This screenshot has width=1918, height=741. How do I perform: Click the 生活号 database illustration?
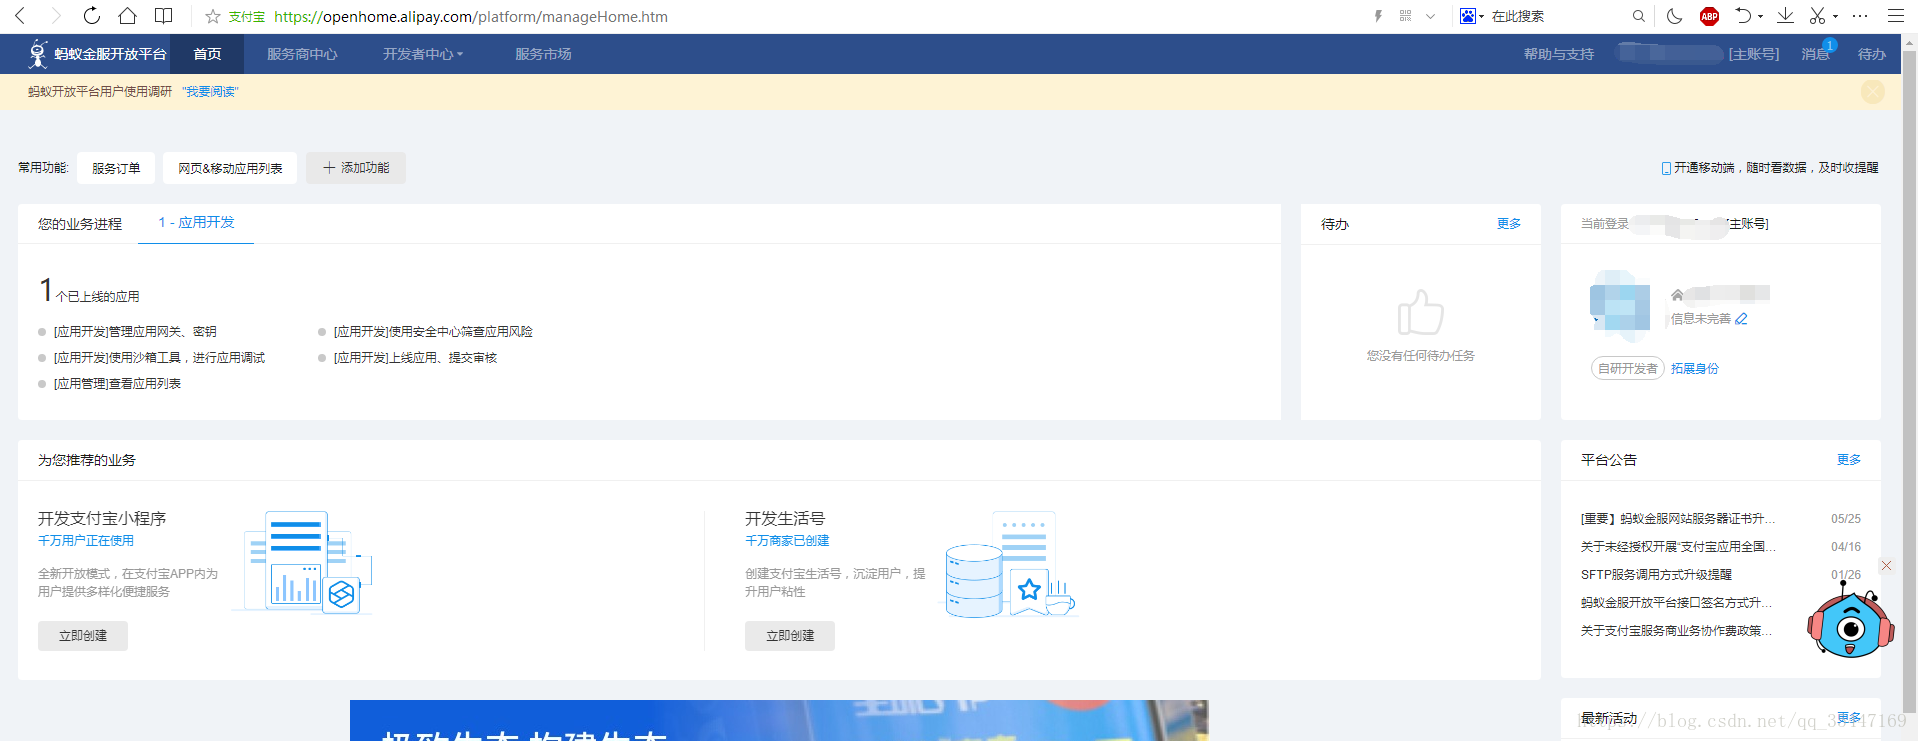coord(1010,565)
